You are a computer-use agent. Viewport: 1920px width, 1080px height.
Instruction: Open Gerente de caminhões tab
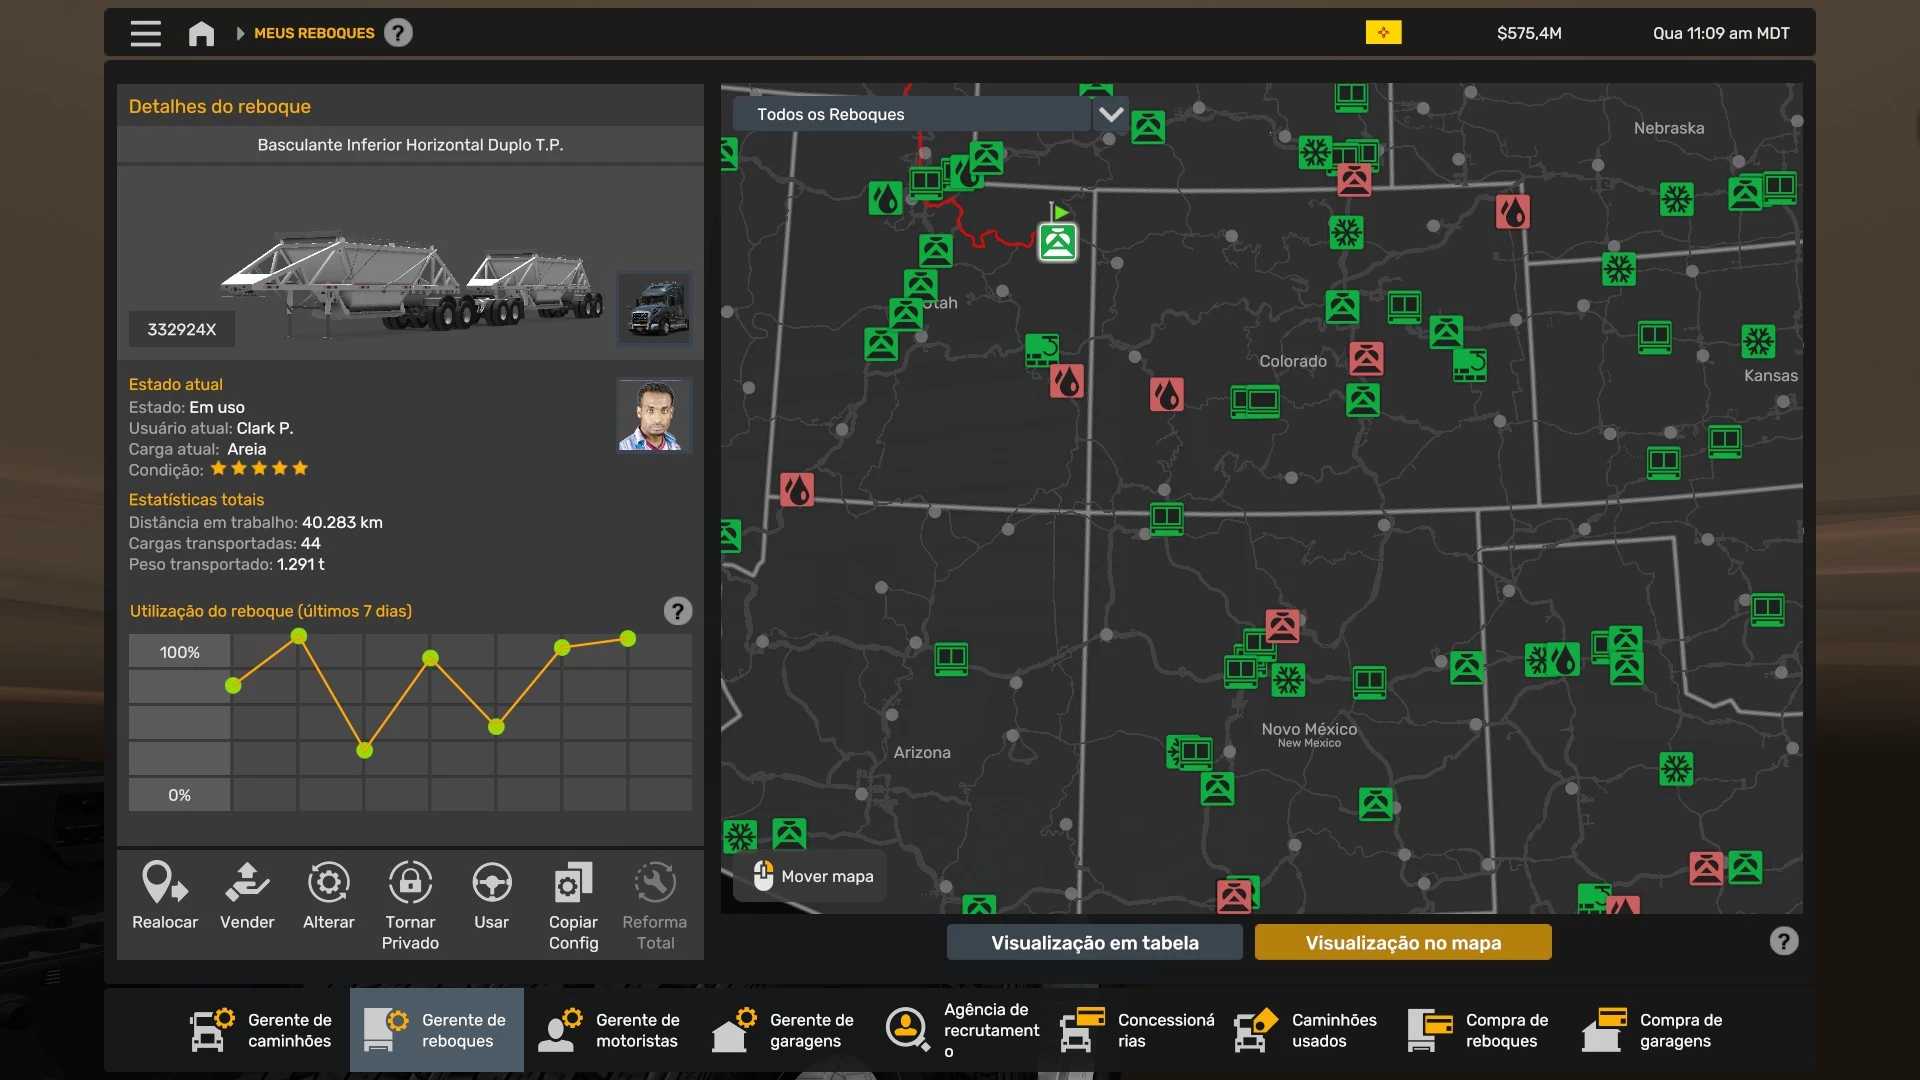[262, 1030]
